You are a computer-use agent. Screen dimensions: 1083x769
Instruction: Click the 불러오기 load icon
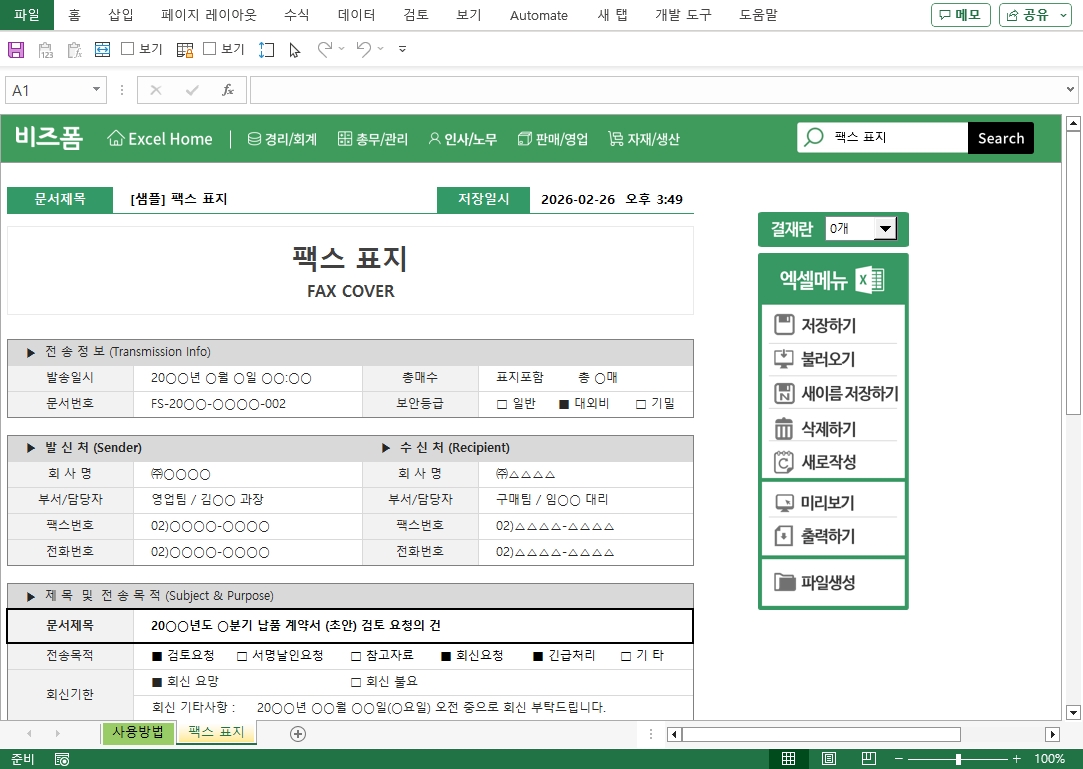coord(784,359)
